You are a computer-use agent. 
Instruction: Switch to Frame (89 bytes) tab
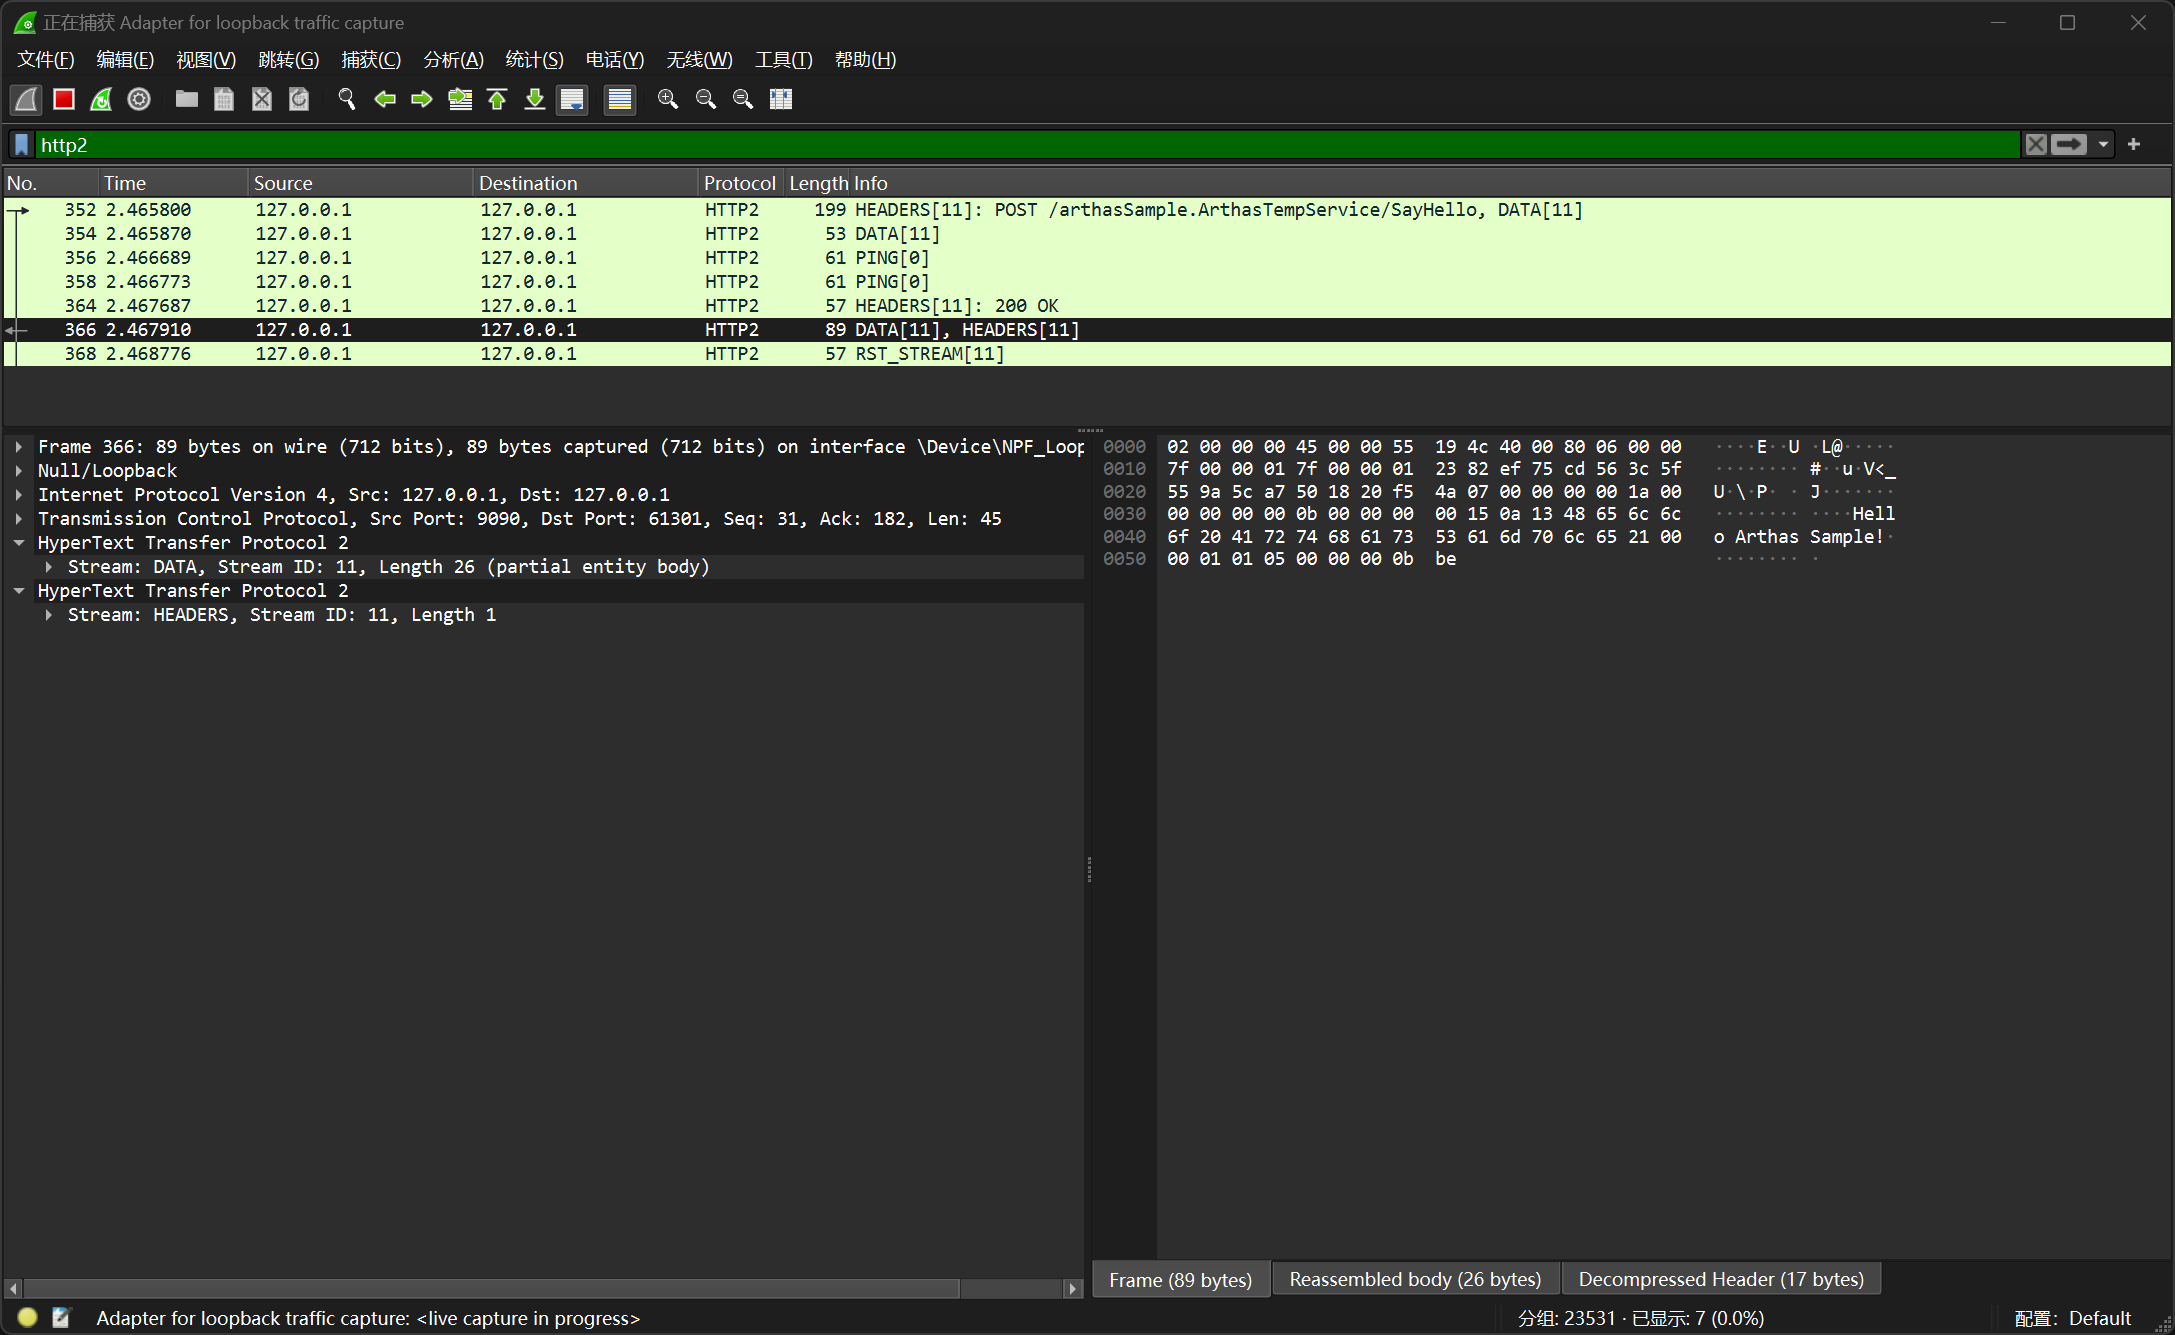[x=1181, y=1279]
